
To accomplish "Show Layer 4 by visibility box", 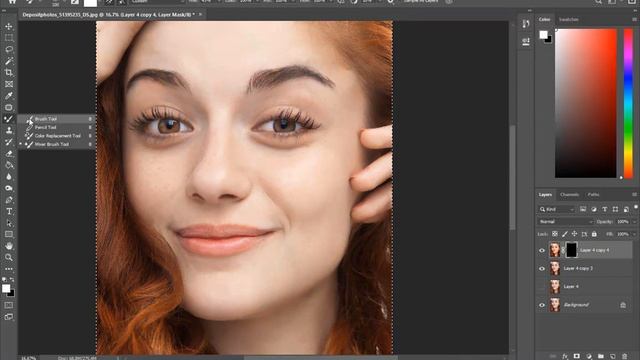I will [542, 287].
